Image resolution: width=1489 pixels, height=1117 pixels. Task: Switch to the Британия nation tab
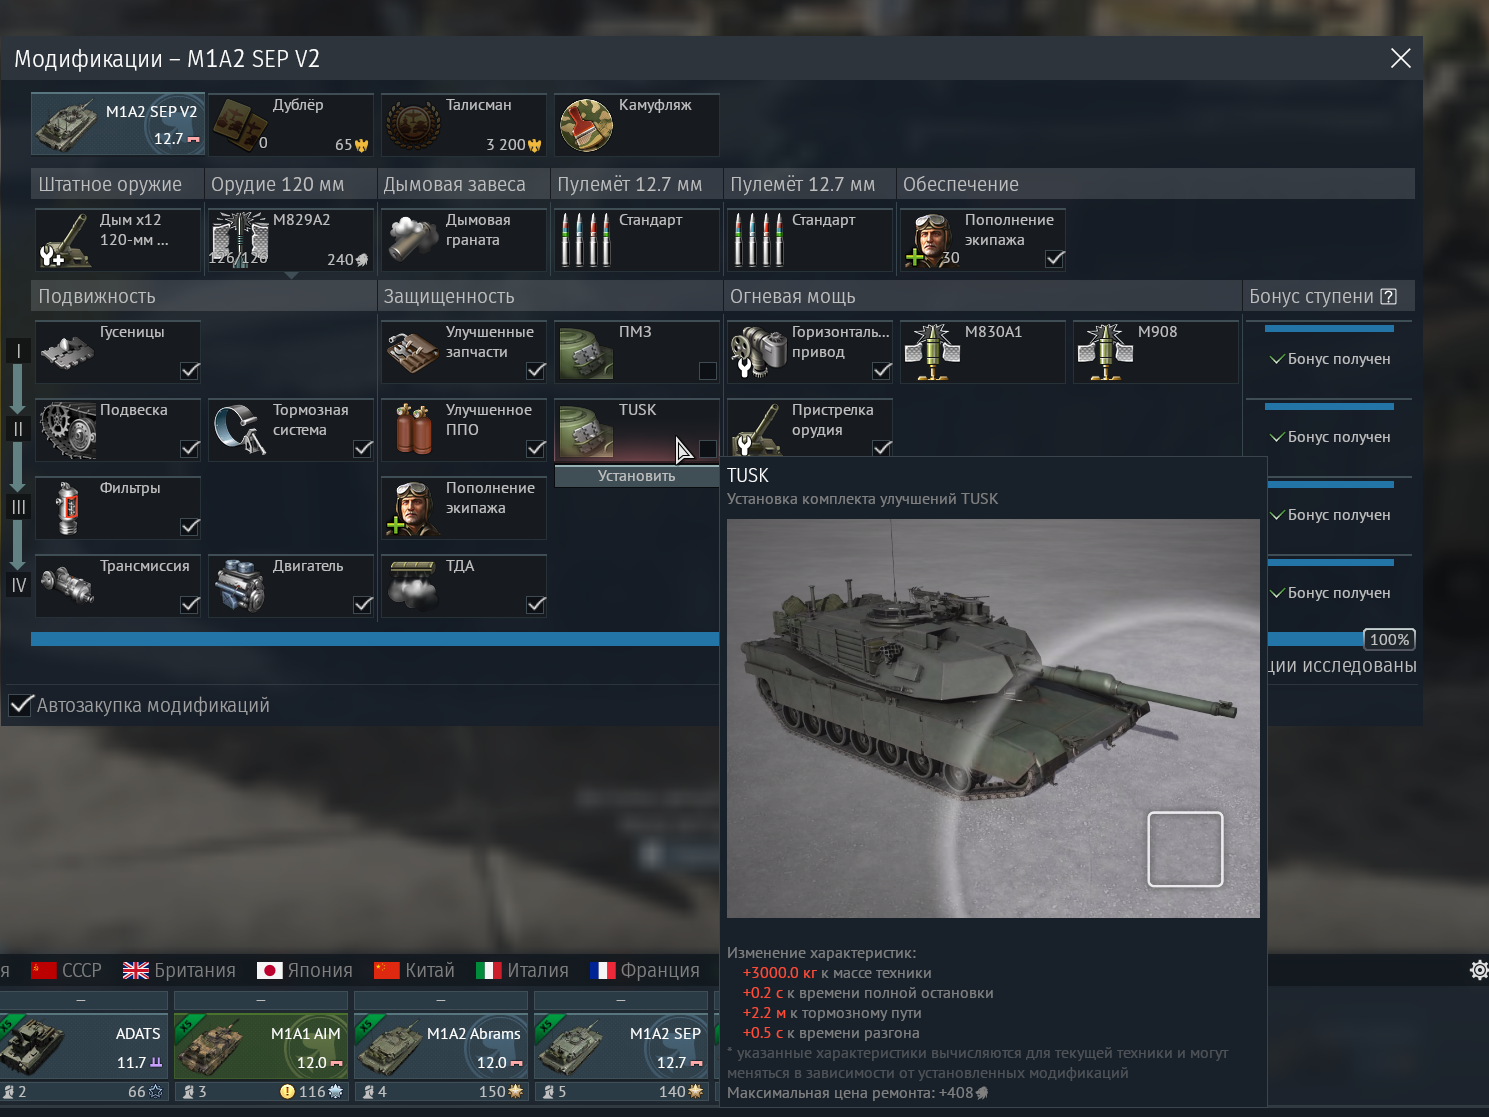[180, 970]
